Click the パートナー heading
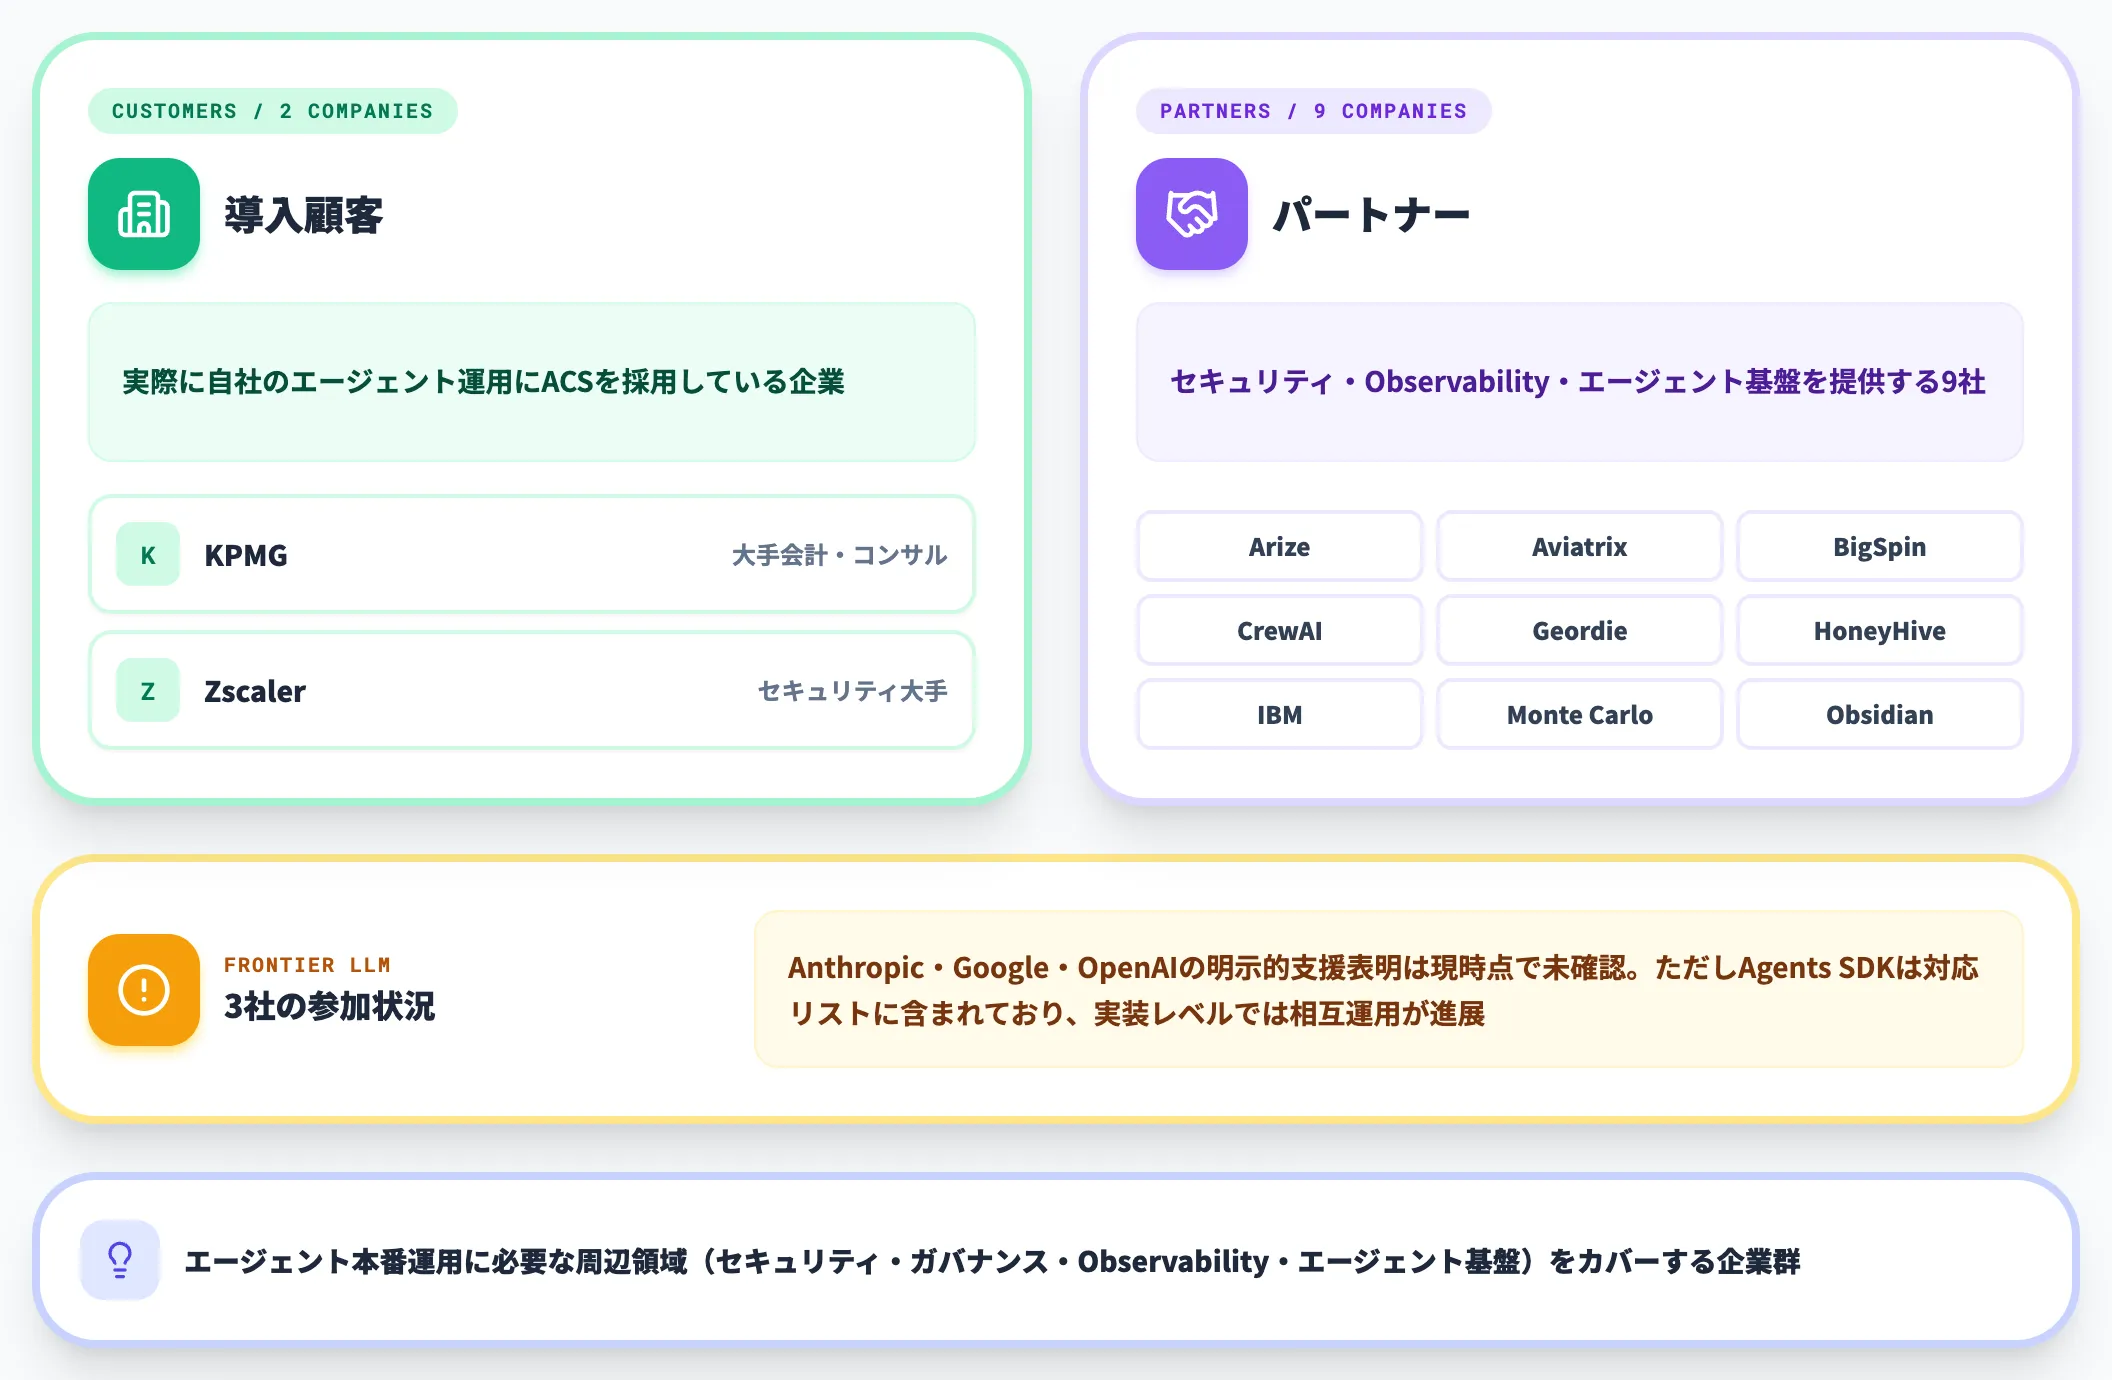The width and height of the screenshot is (2112, 1380). coord(1371,215)
